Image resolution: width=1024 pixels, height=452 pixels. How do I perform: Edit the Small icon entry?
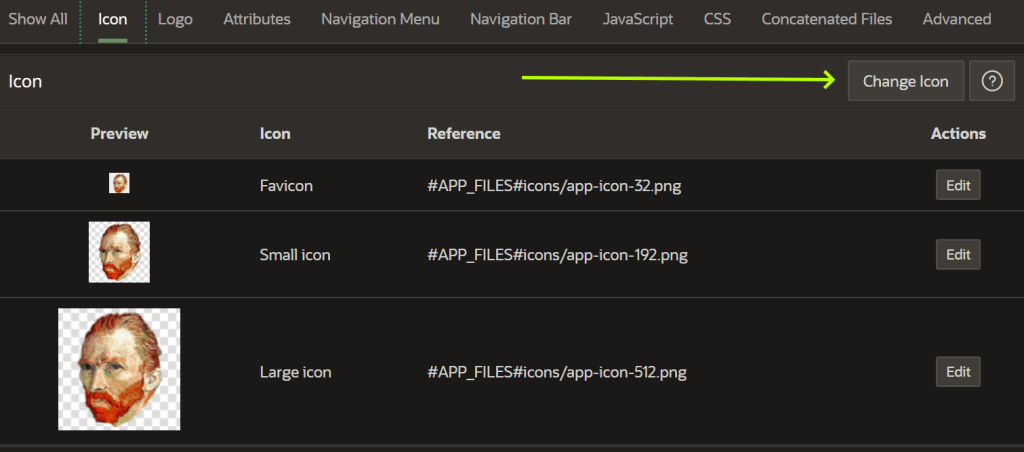(958, 255)
